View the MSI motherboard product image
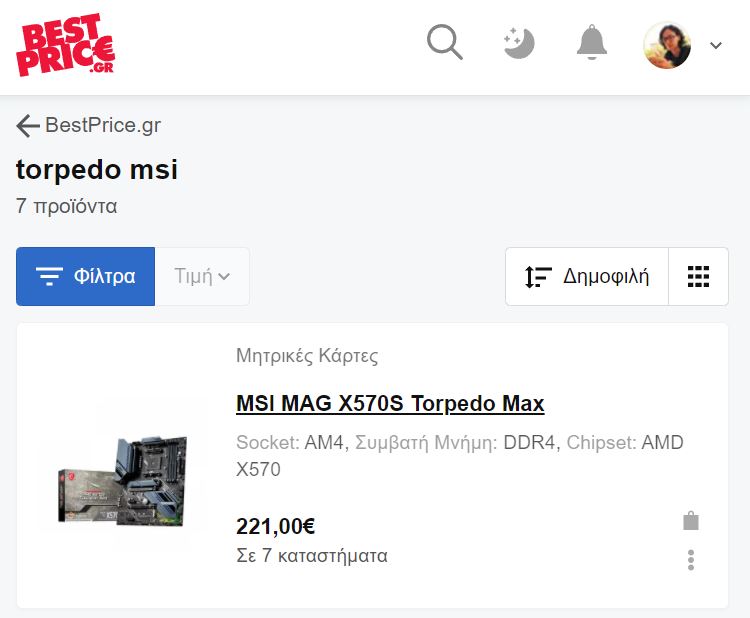This screenshot has width=750, height=618. click(123, 481)
